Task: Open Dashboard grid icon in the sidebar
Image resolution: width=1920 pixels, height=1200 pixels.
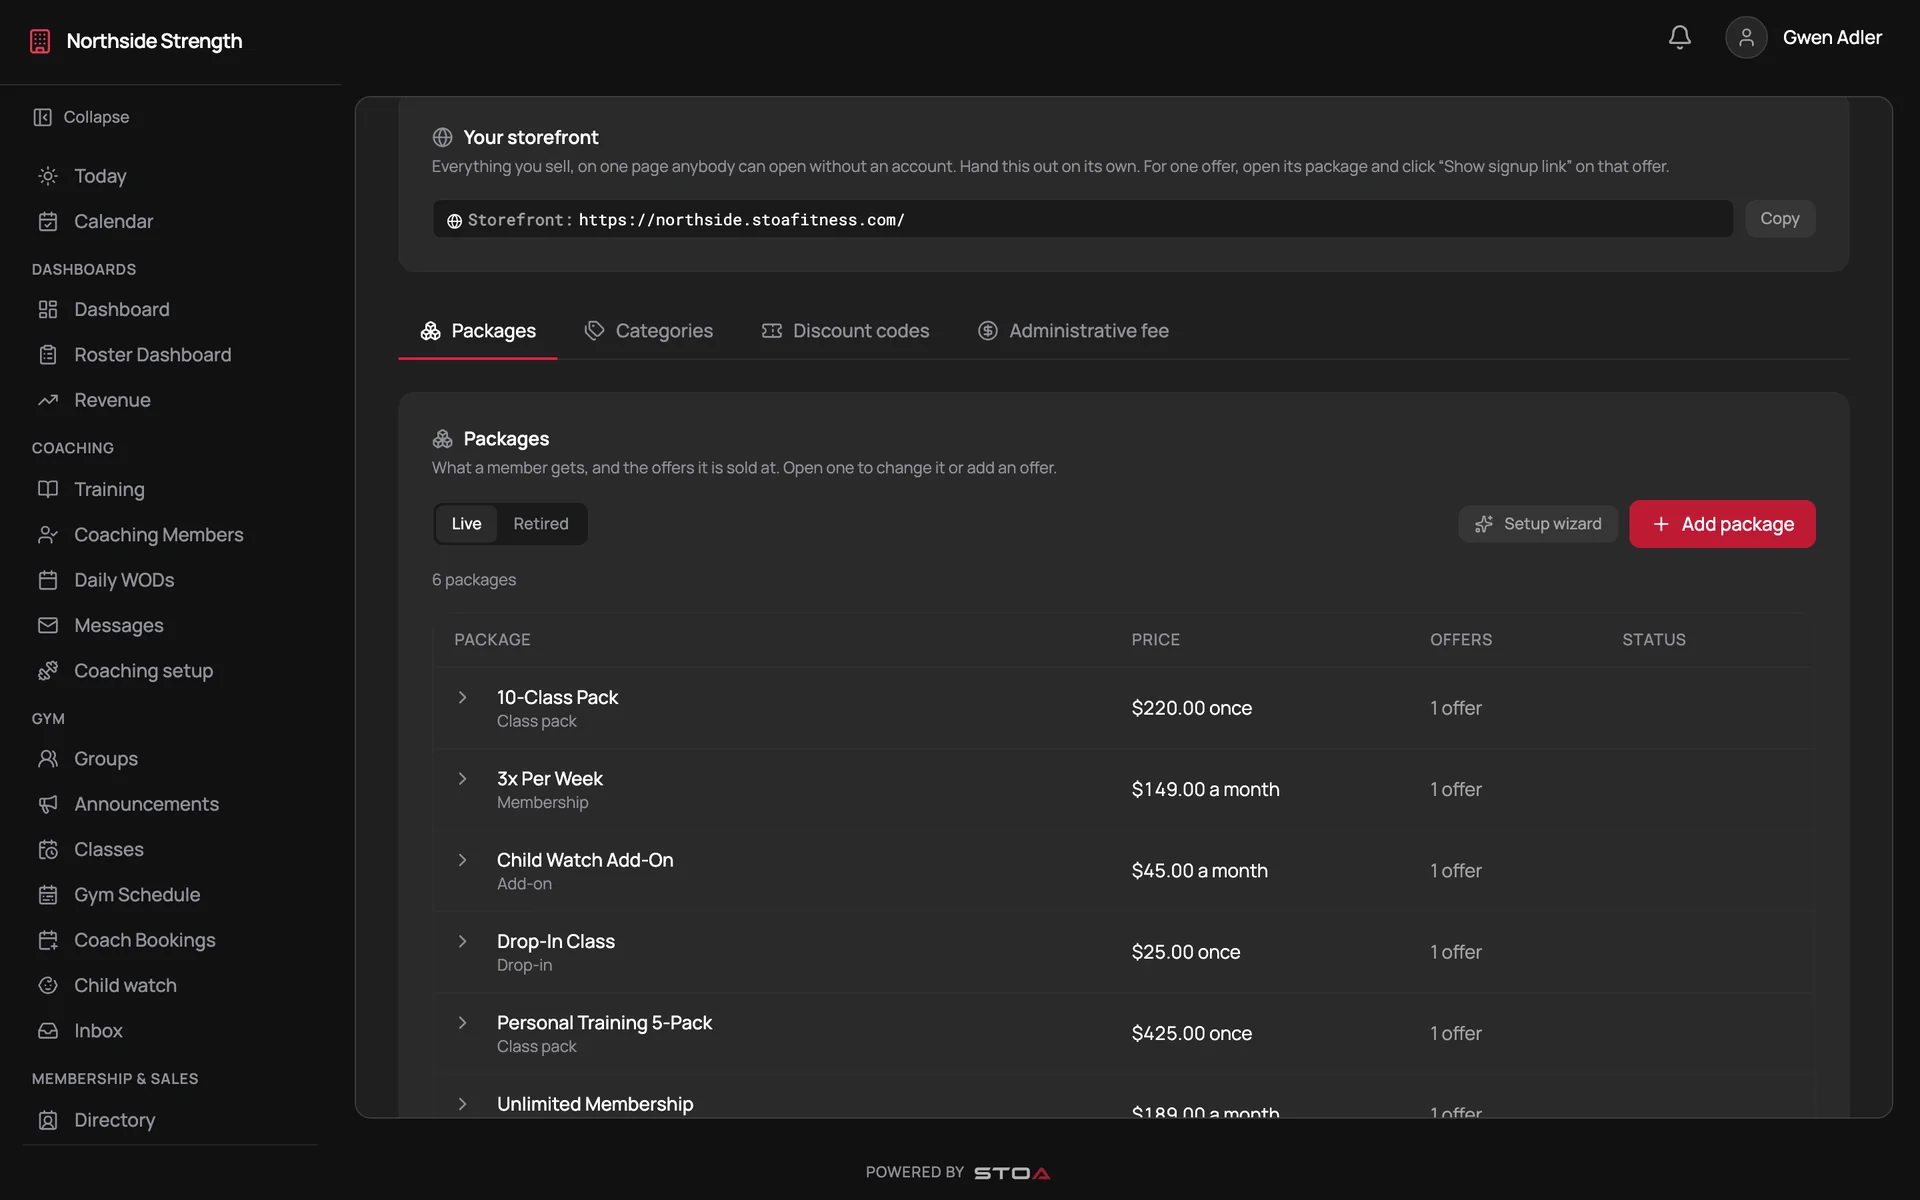Action: (x=48, y=310)
